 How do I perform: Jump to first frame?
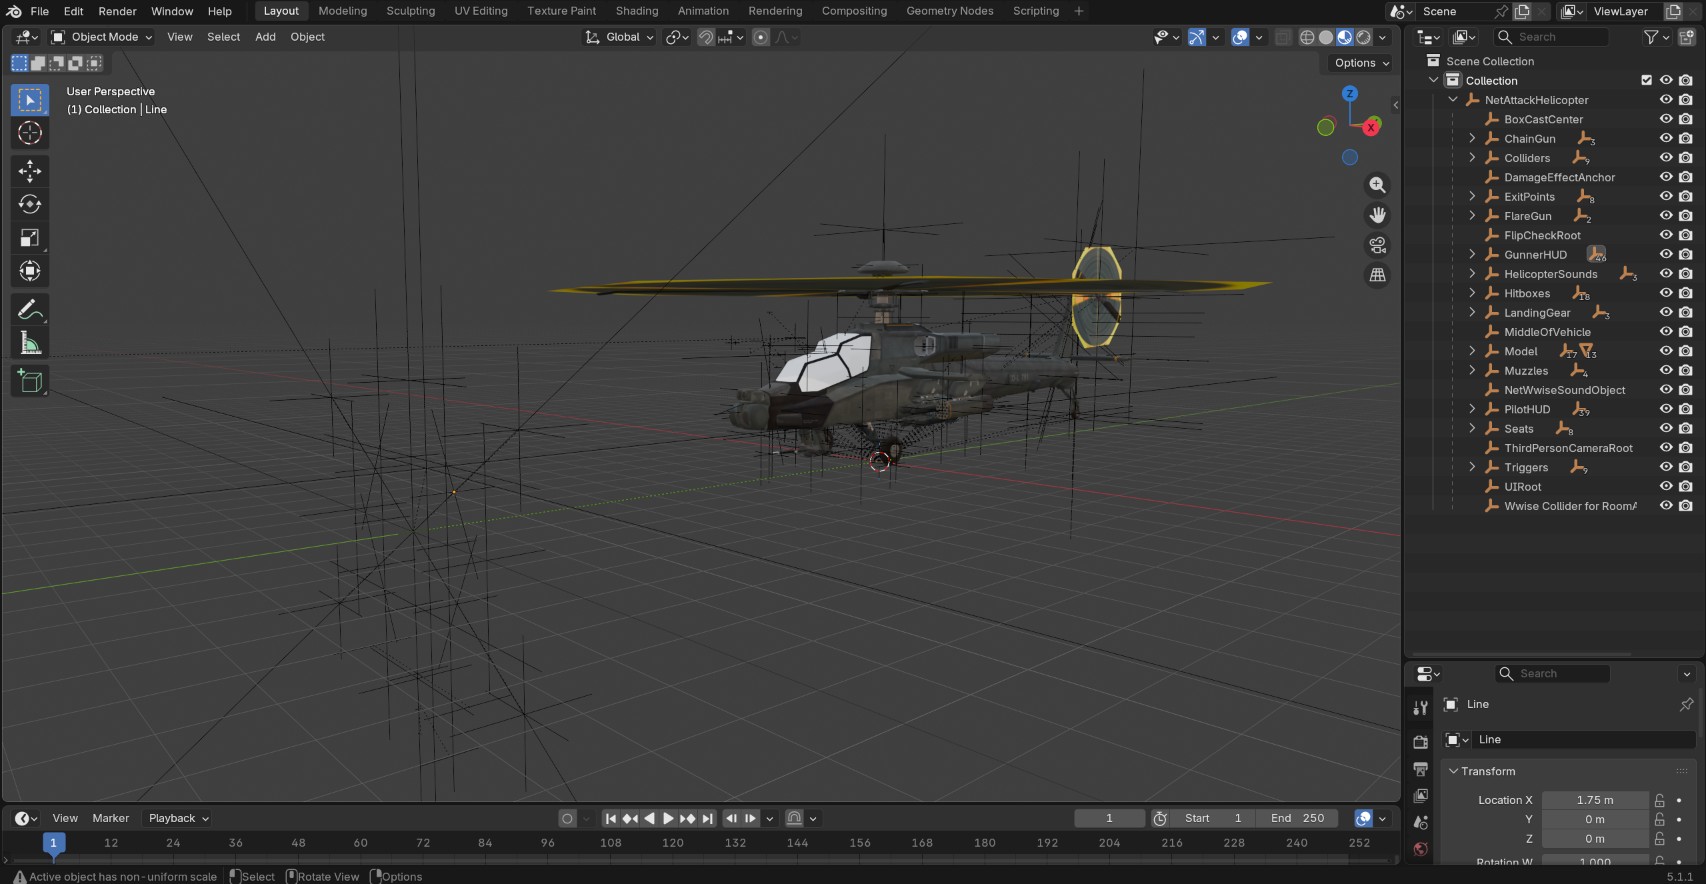[611, 818]
